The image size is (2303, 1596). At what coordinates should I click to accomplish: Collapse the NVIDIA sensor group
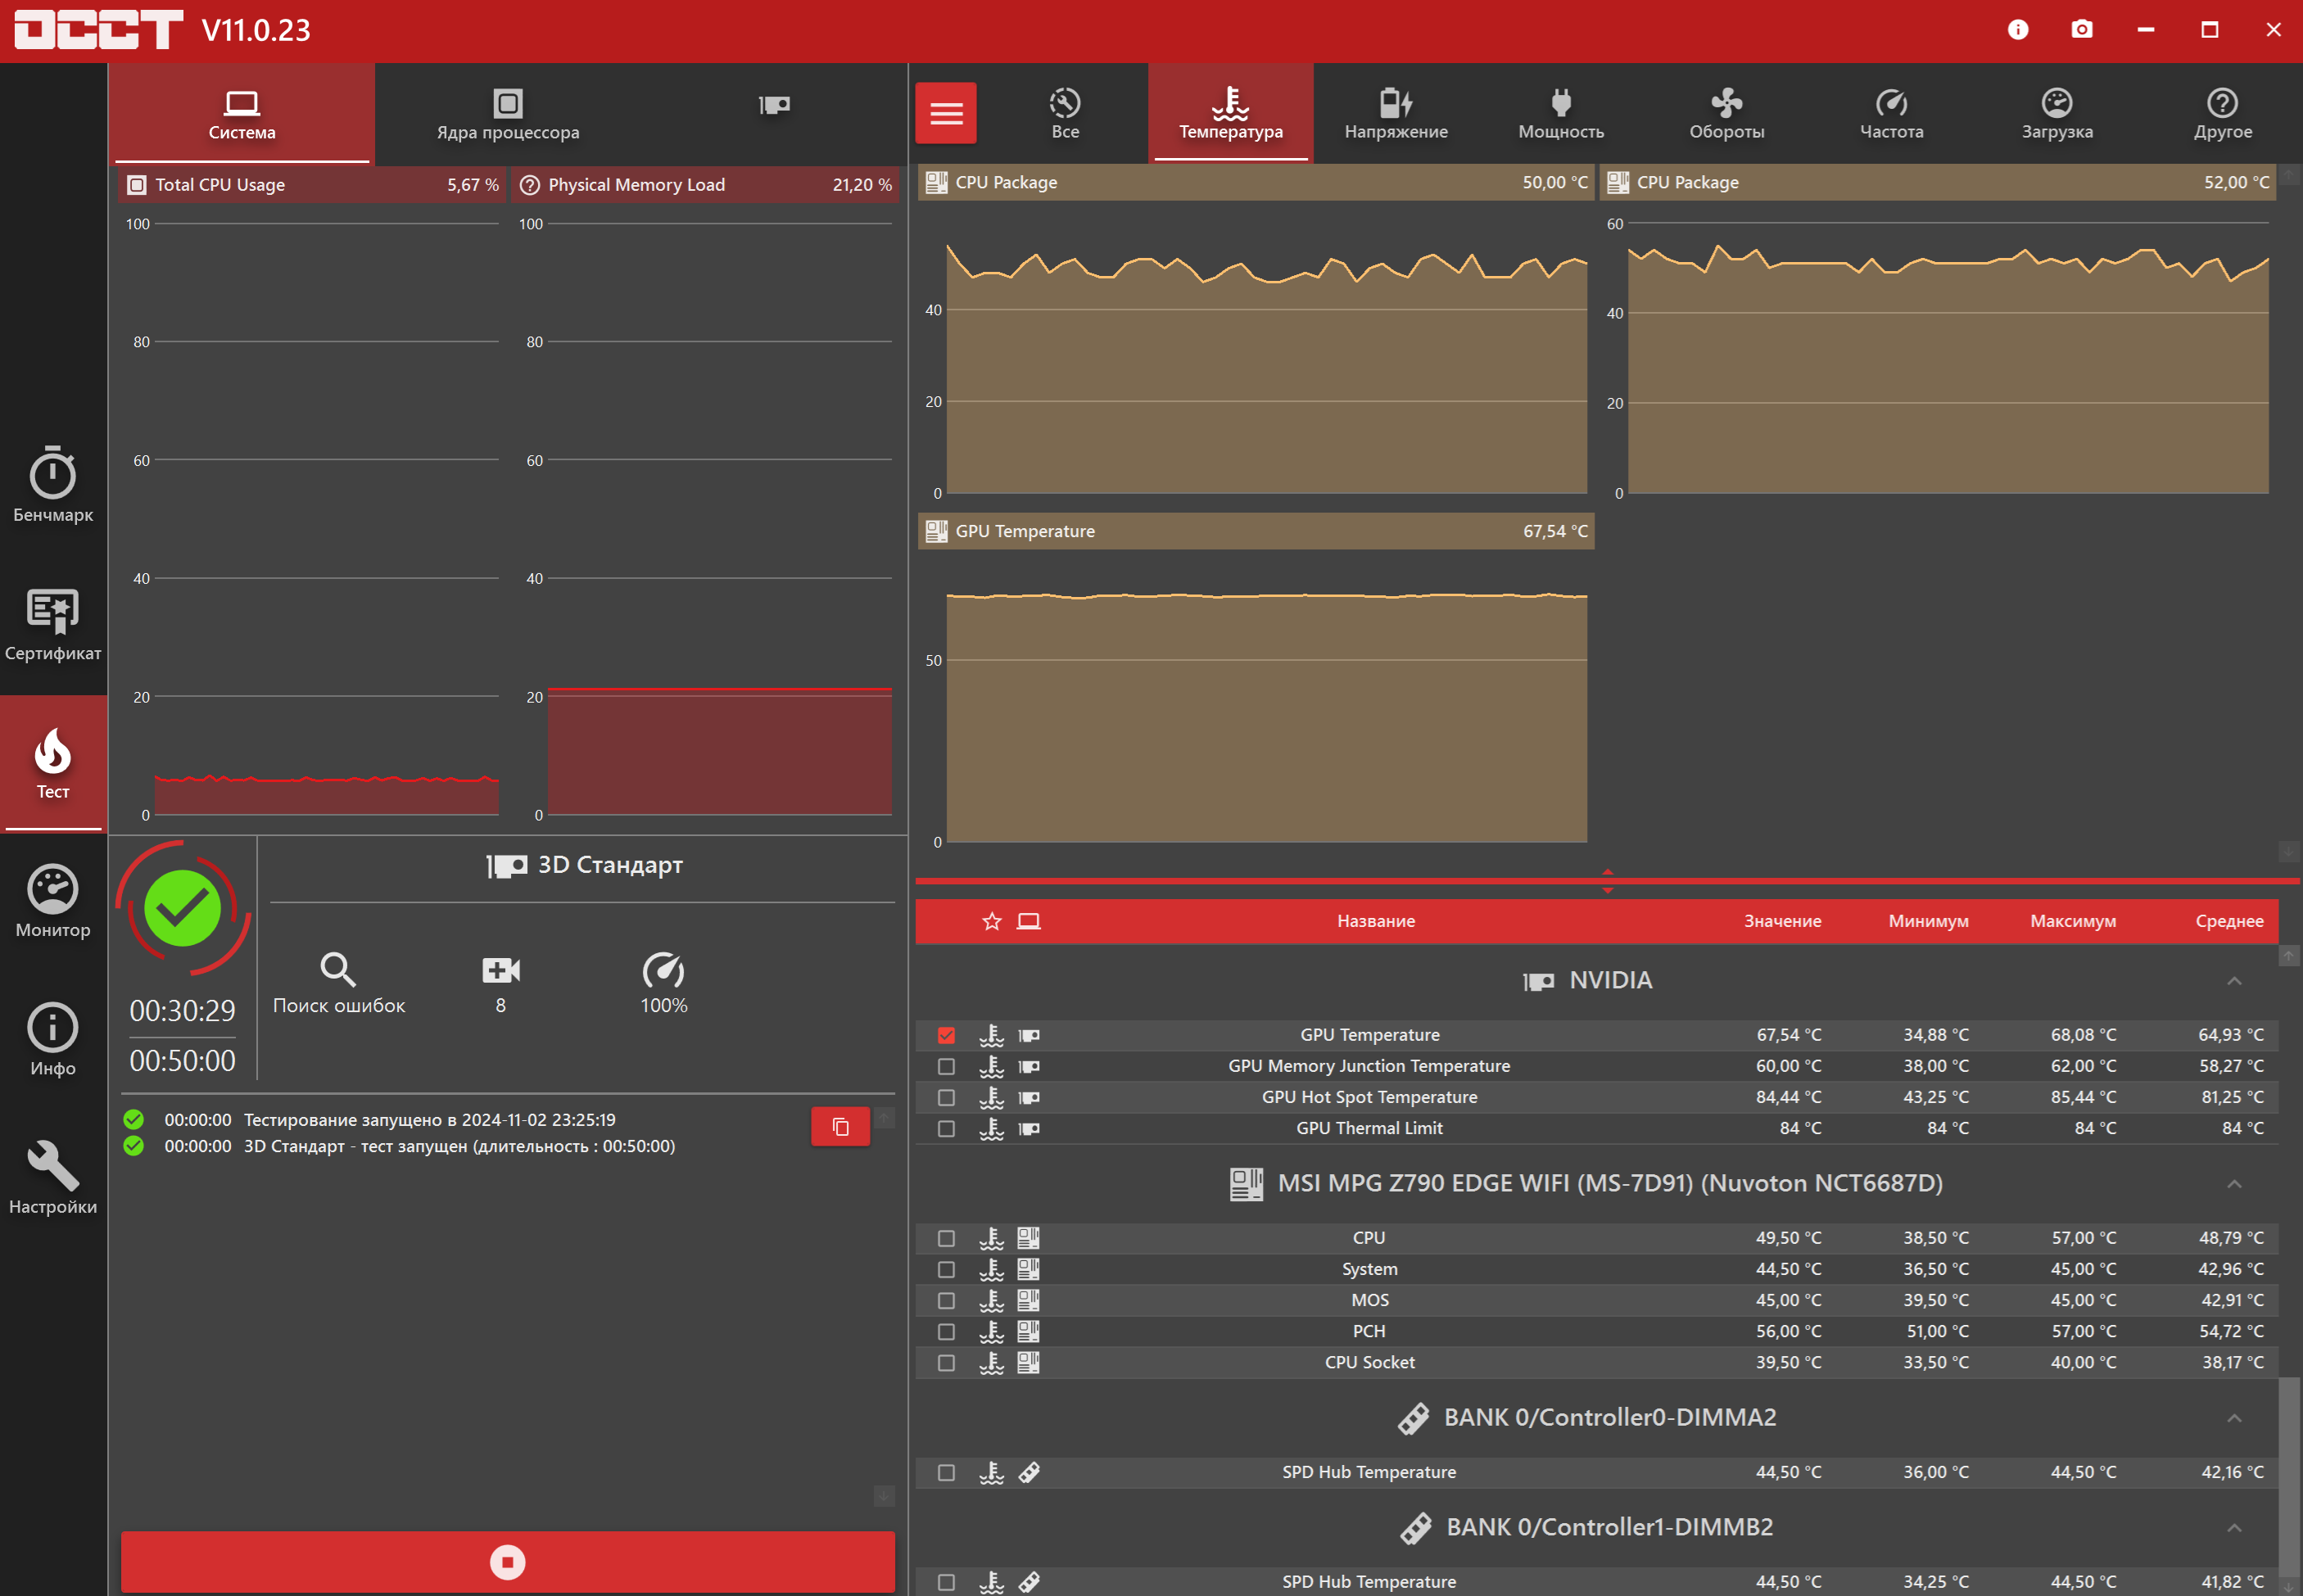click(2234, 981)
